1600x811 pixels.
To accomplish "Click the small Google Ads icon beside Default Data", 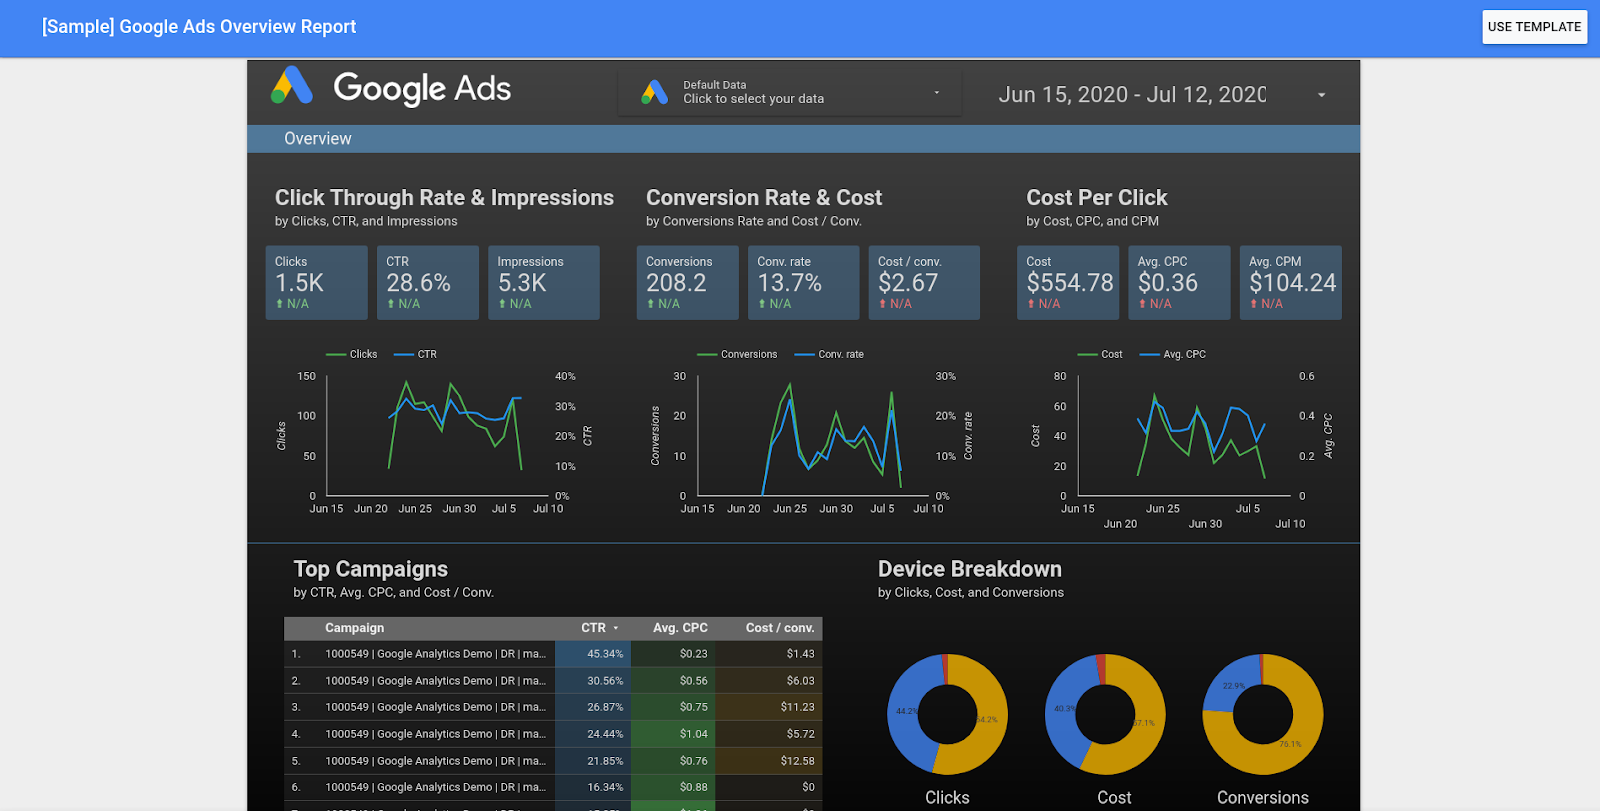I will pyautogui.click(x=655, y=92).
